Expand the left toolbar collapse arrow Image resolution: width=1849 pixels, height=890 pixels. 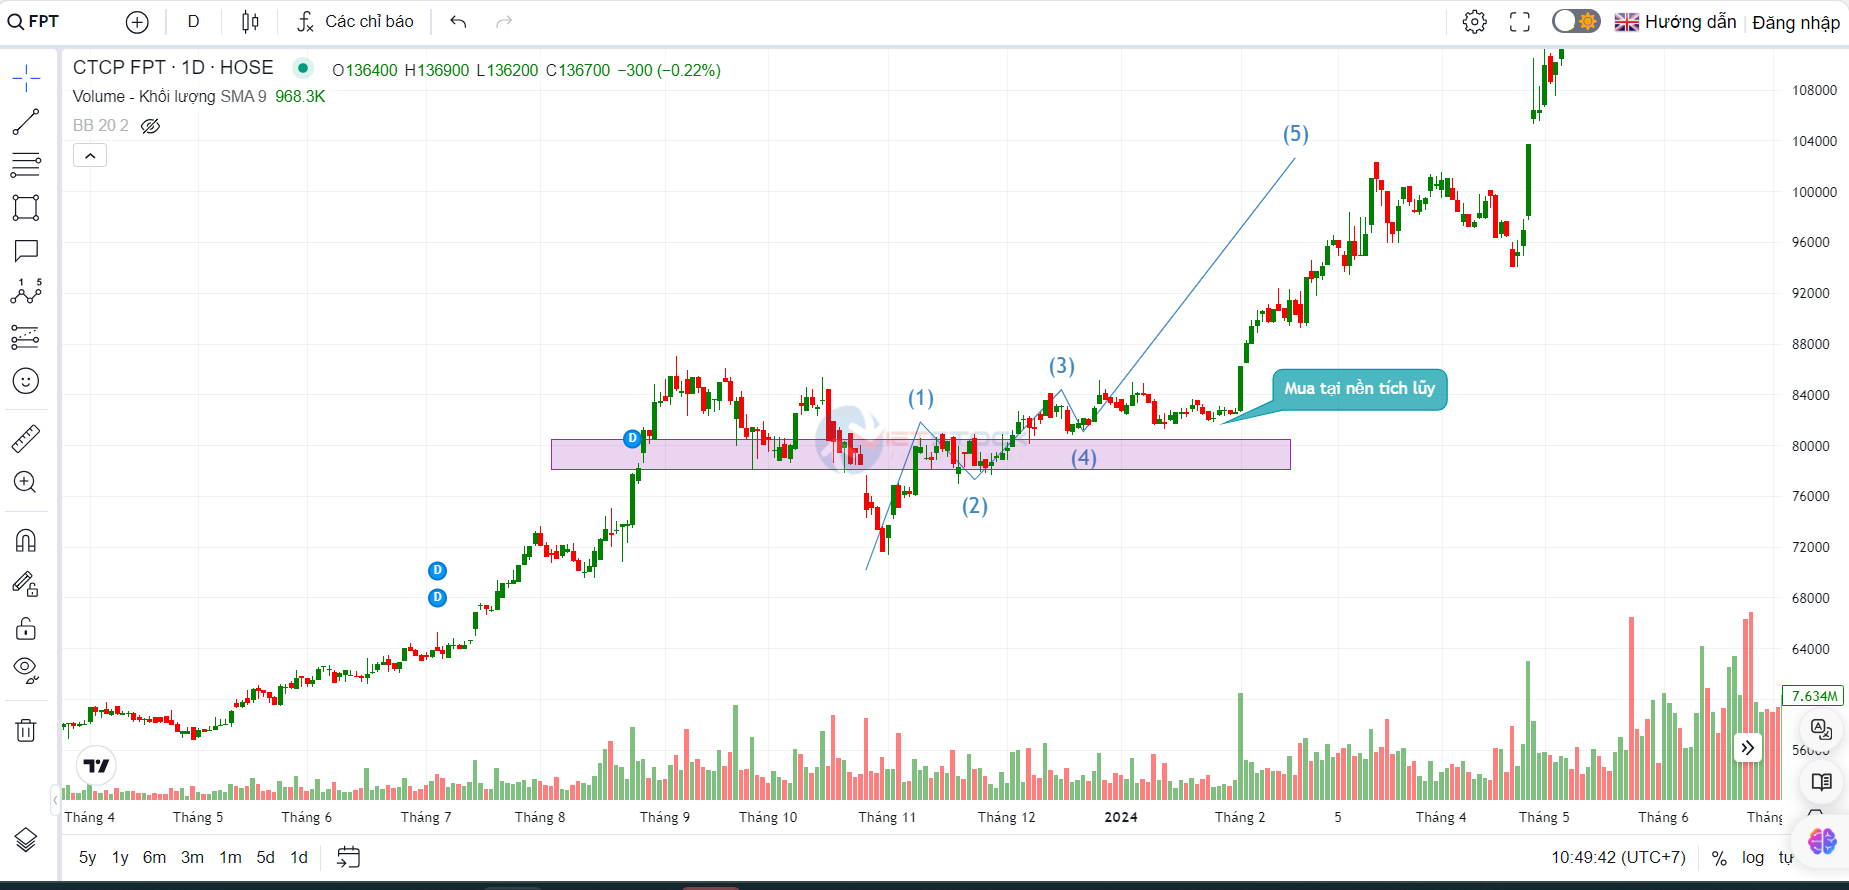coord(55,800)
